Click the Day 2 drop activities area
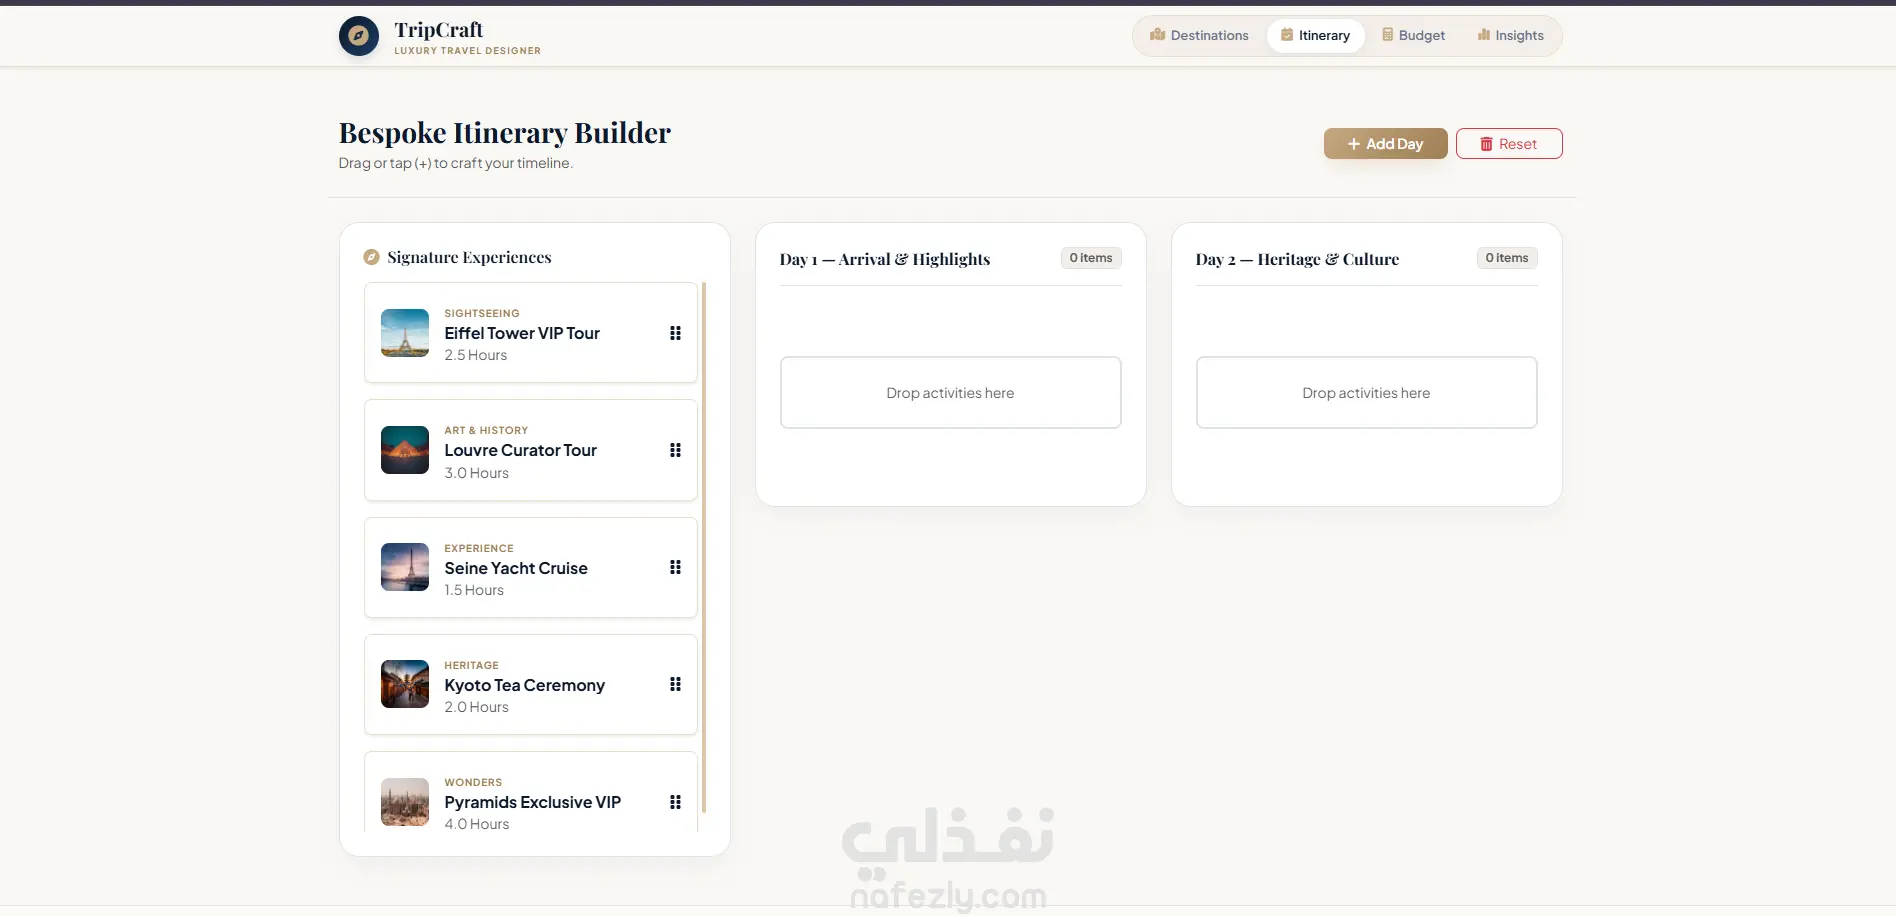1896x916 pixels. tap(1366, 393)
